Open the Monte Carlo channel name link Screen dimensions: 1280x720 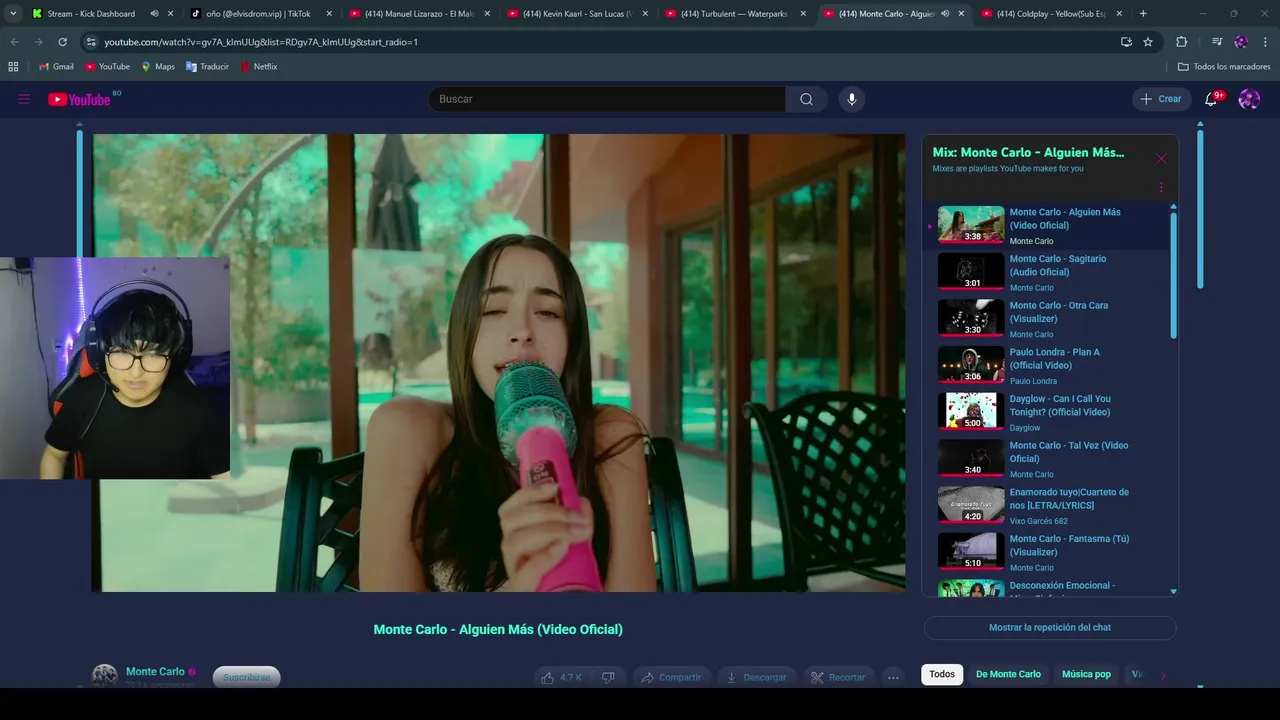click(155, 672)
